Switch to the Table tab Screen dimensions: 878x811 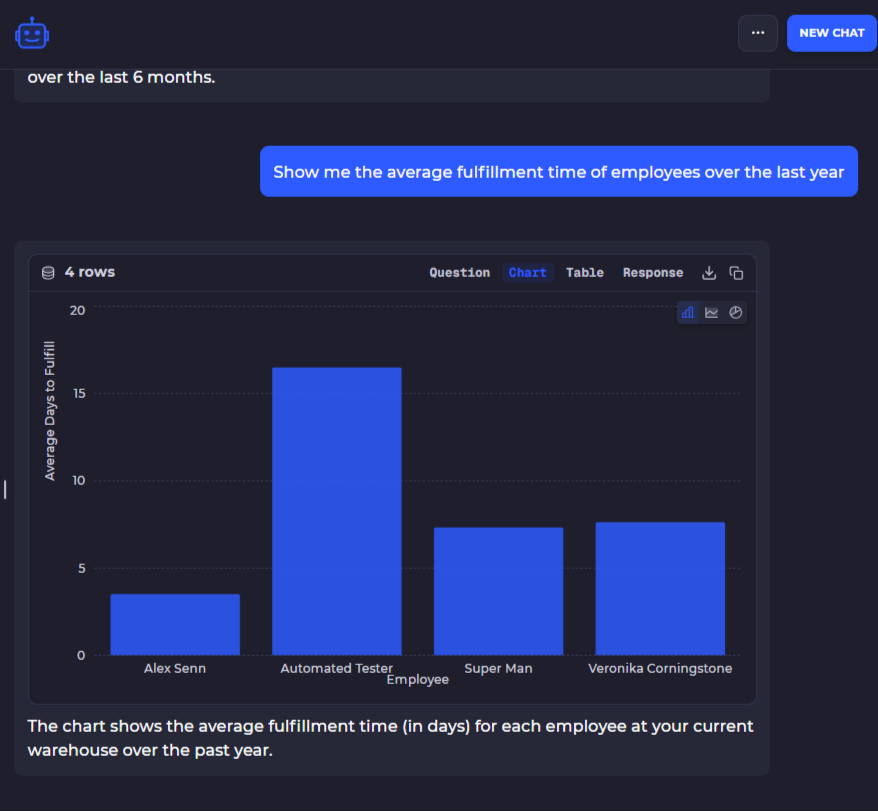pyautogui.click(x=585, y=273)
